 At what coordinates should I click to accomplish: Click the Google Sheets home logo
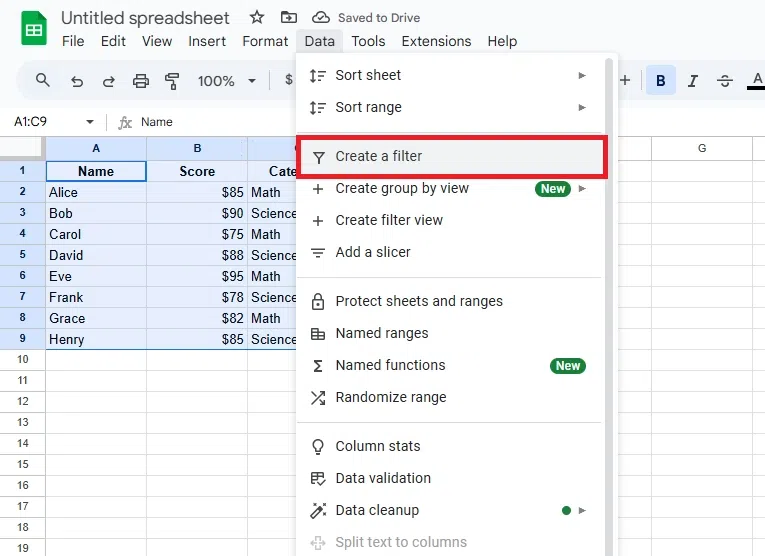pyautogui.click(x=34, y=29)
